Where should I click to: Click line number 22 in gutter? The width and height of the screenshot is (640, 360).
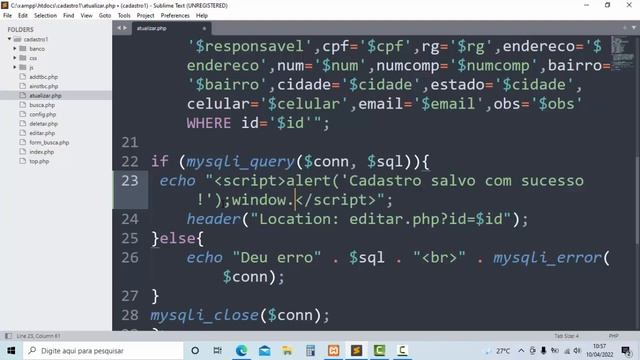click(130, 162)
